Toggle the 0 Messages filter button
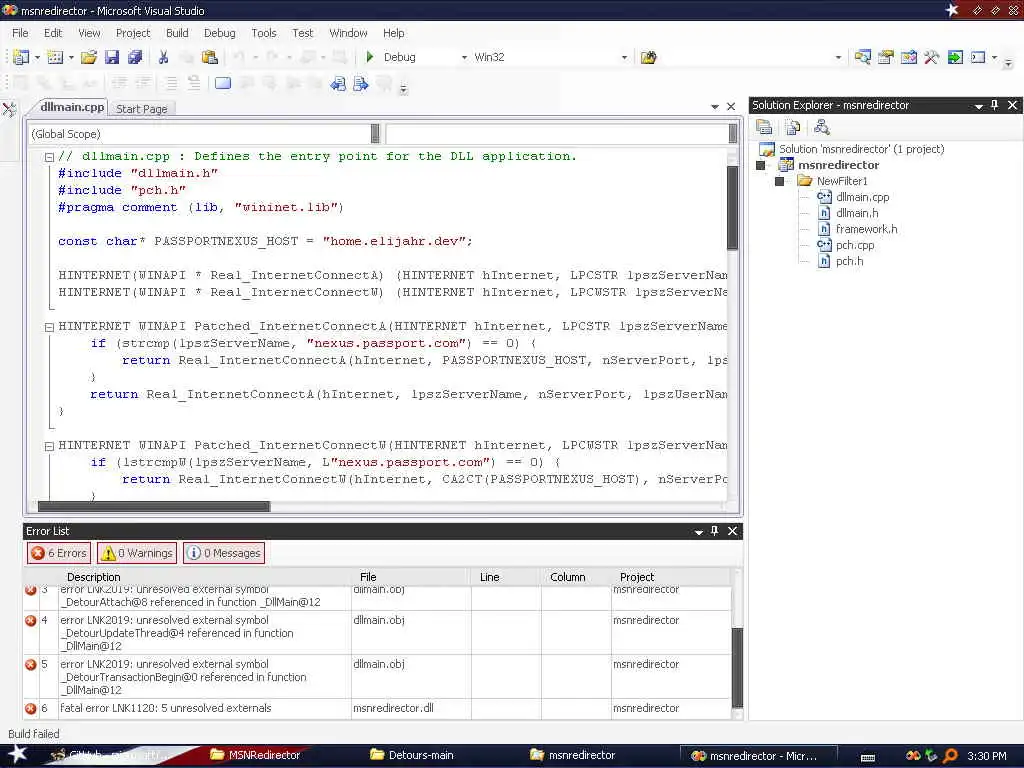1024x768 pixels. (224, 553)
